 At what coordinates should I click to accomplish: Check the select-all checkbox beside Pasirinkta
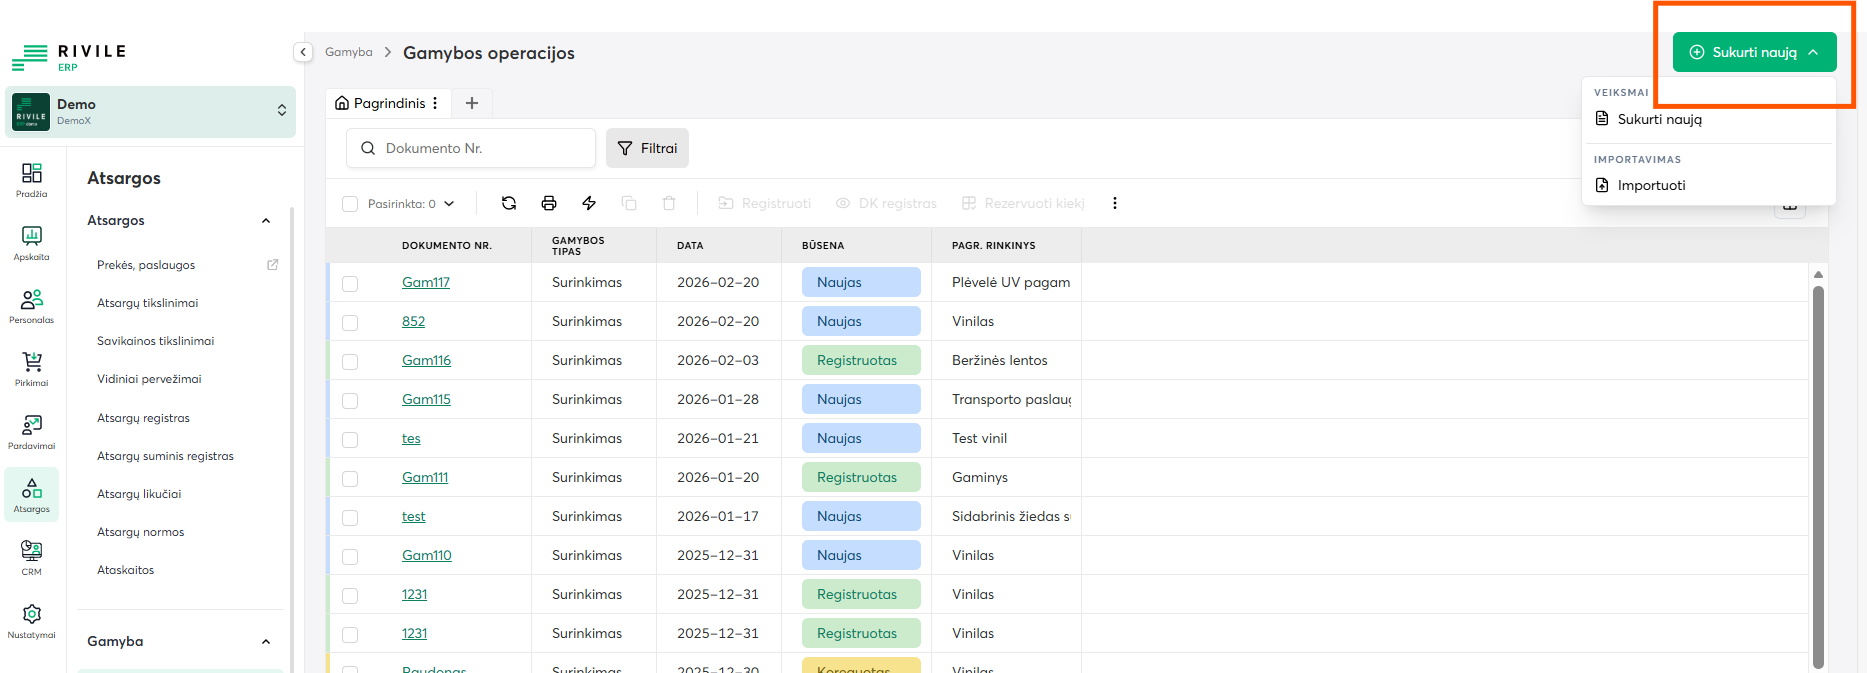point(350,204)
